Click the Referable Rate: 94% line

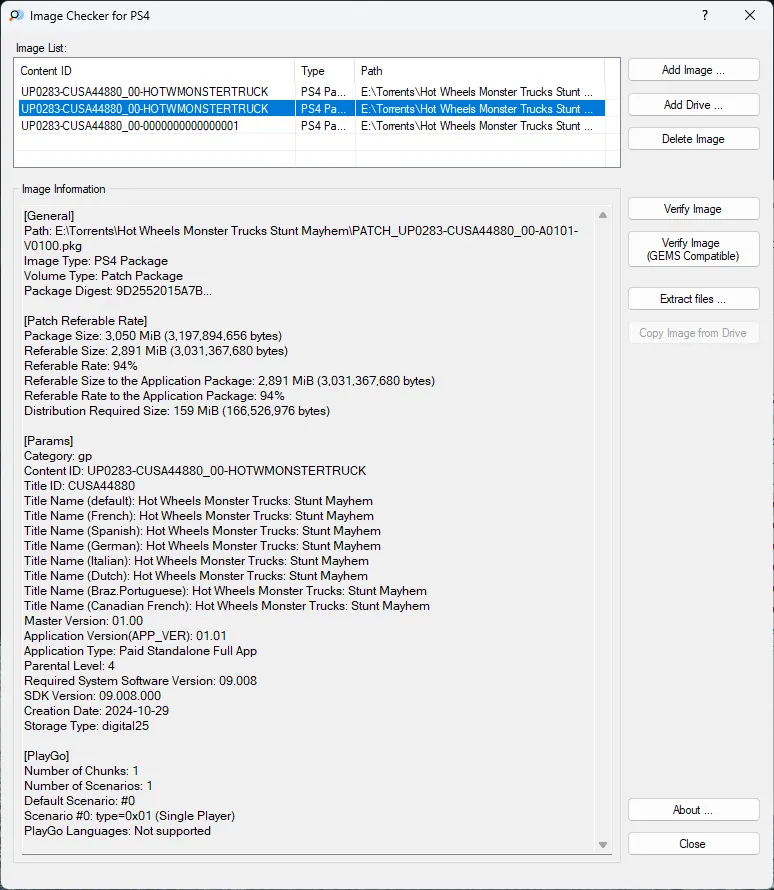point(81,366)
